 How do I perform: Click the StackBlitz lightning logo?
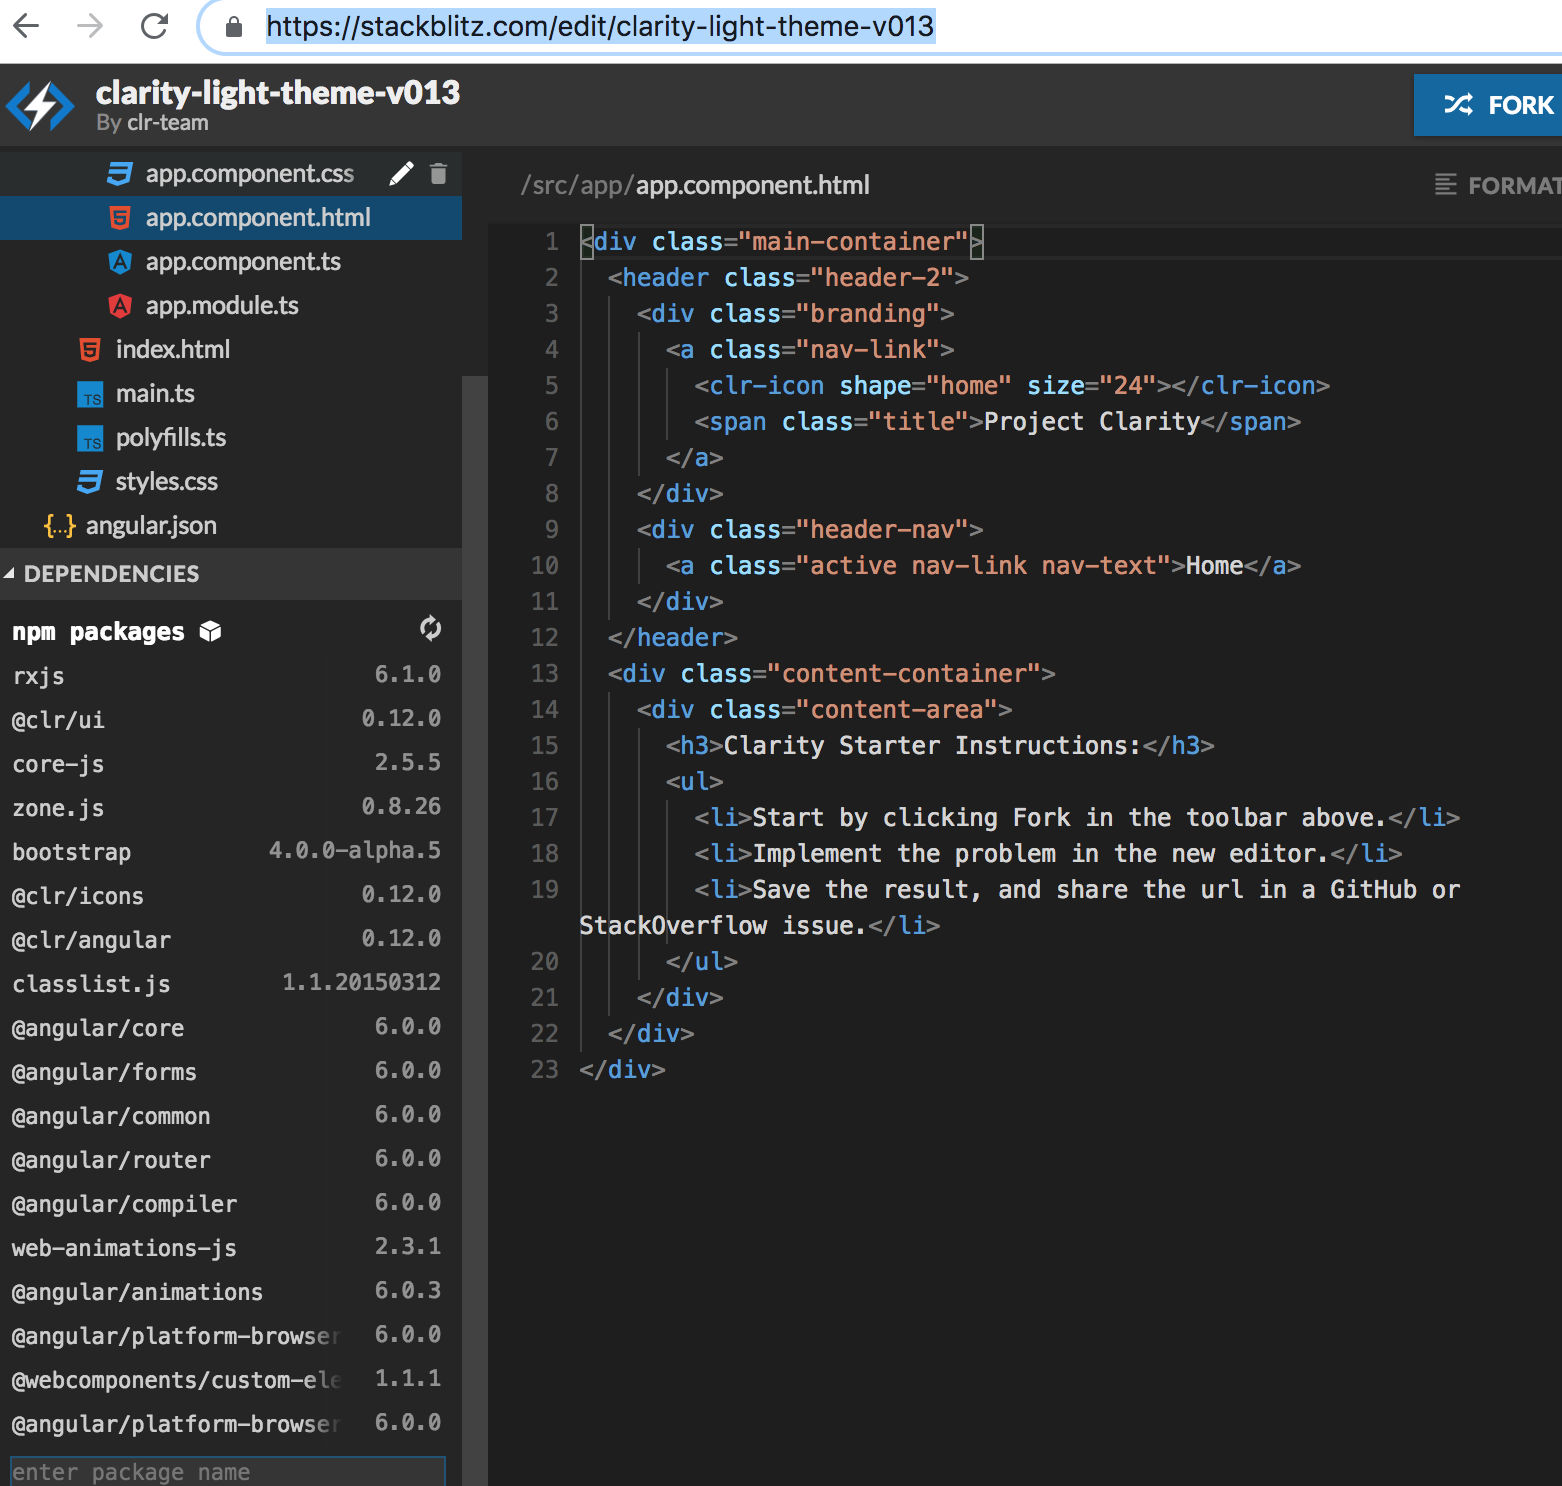tap(40, 105)
